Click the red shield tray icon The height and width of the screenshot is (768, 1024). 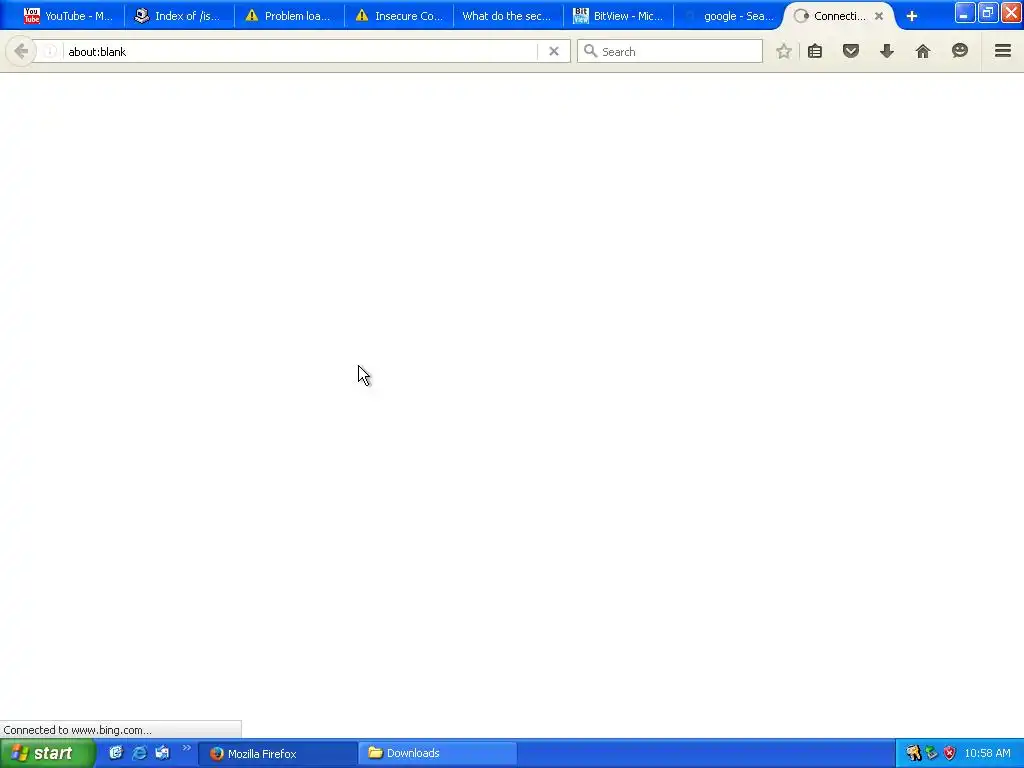coord(950,754)
